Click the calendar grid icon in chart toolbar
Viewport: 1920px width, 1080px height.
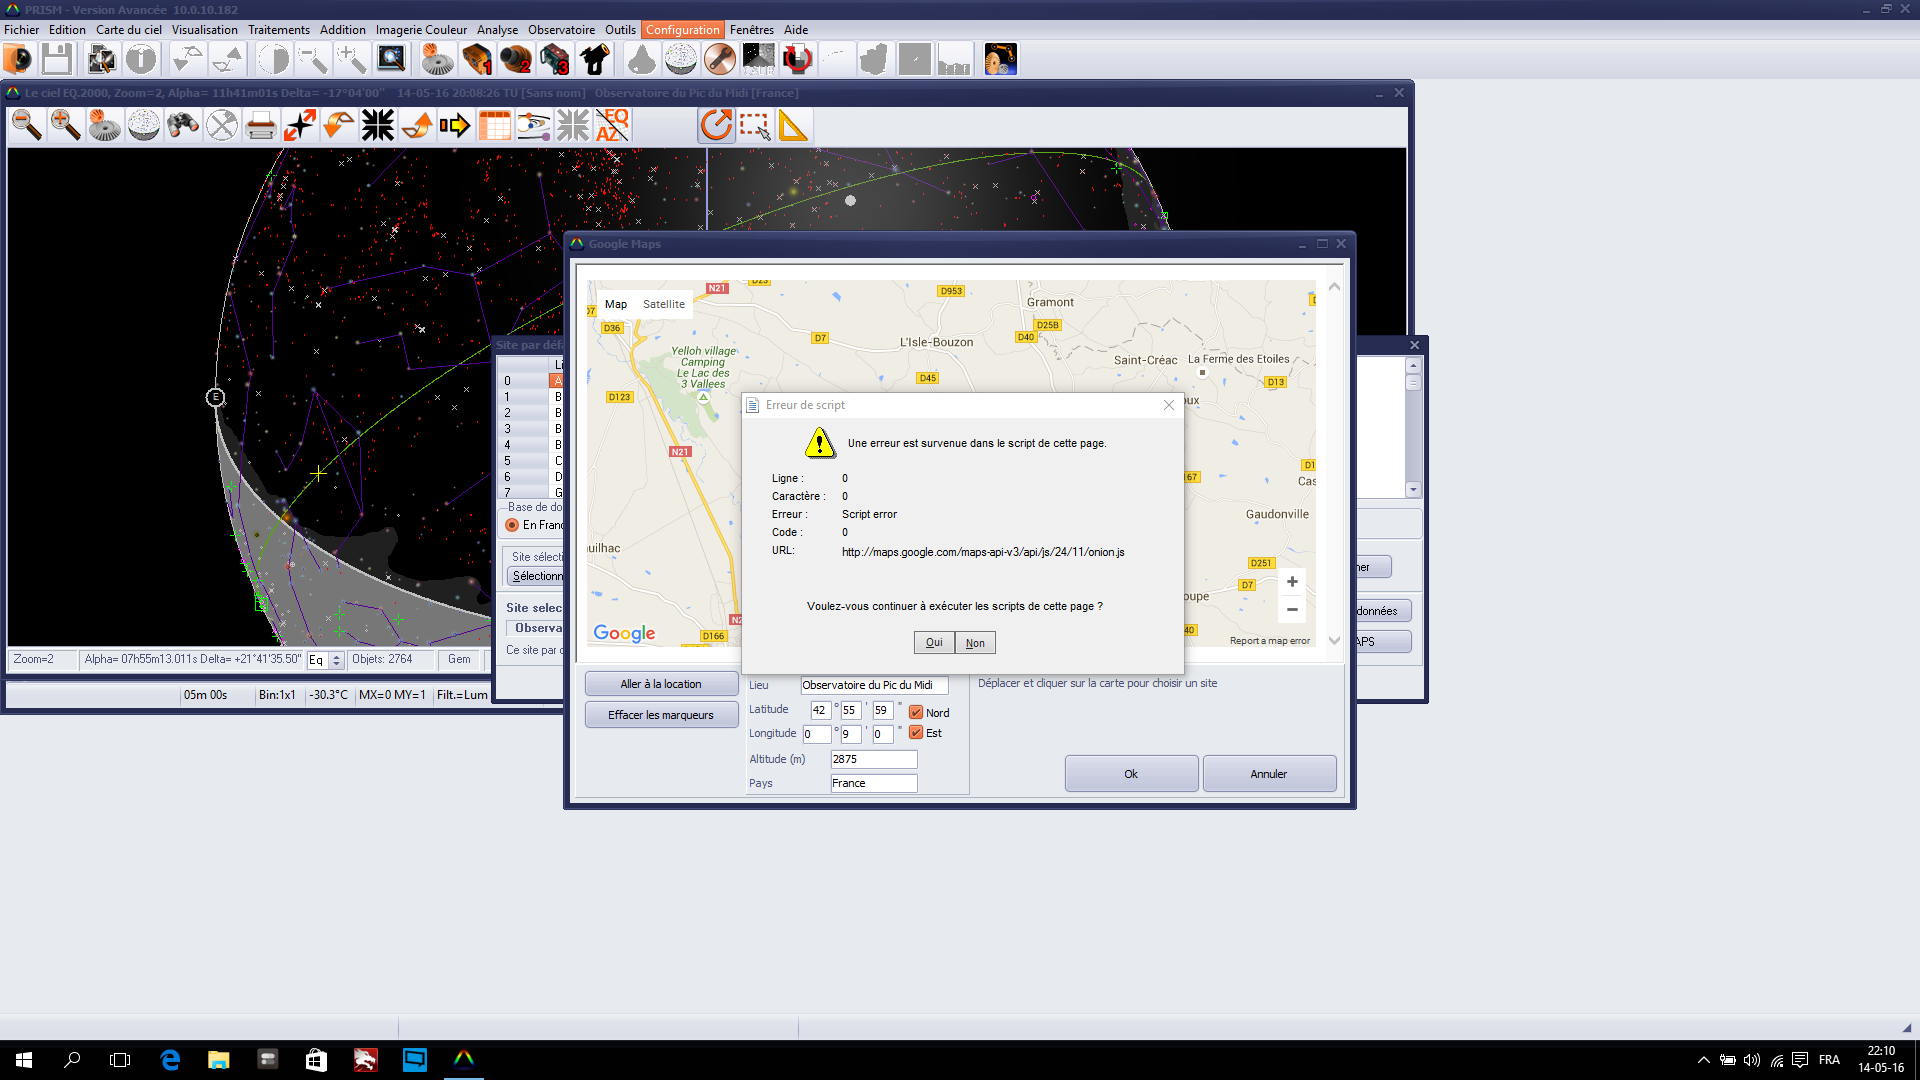[495, 126]
